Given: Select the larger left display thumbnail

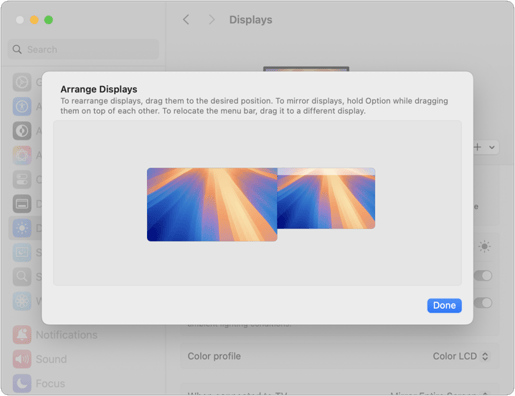Looking at the screenshot, I should pos(212,204).
